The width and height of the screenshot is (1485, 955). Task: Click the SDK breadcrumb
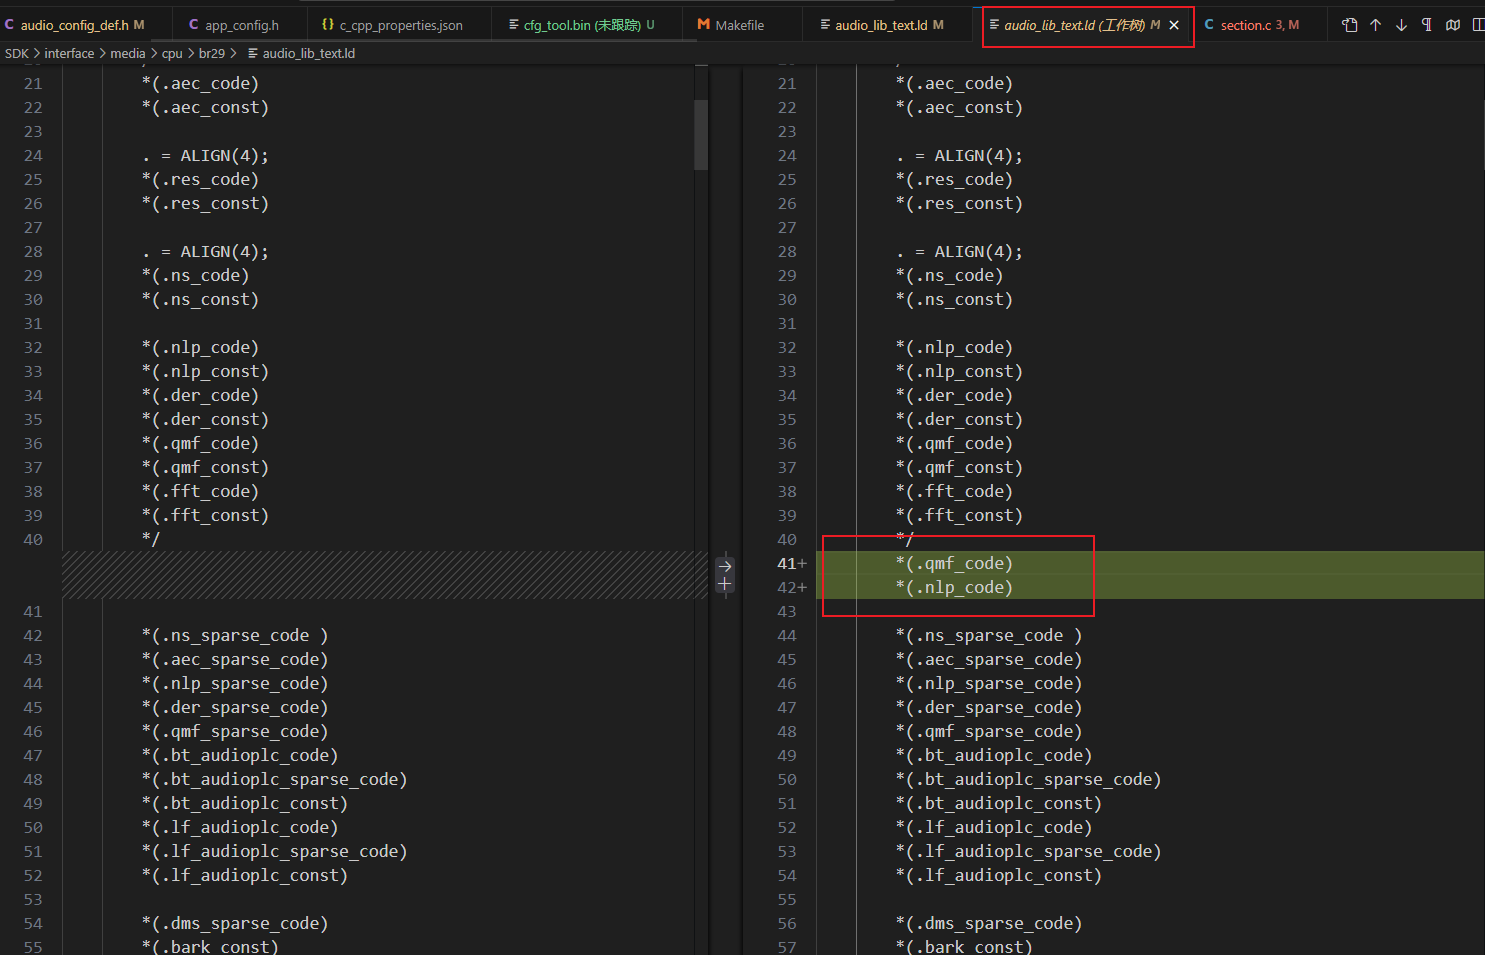(17, 53)
